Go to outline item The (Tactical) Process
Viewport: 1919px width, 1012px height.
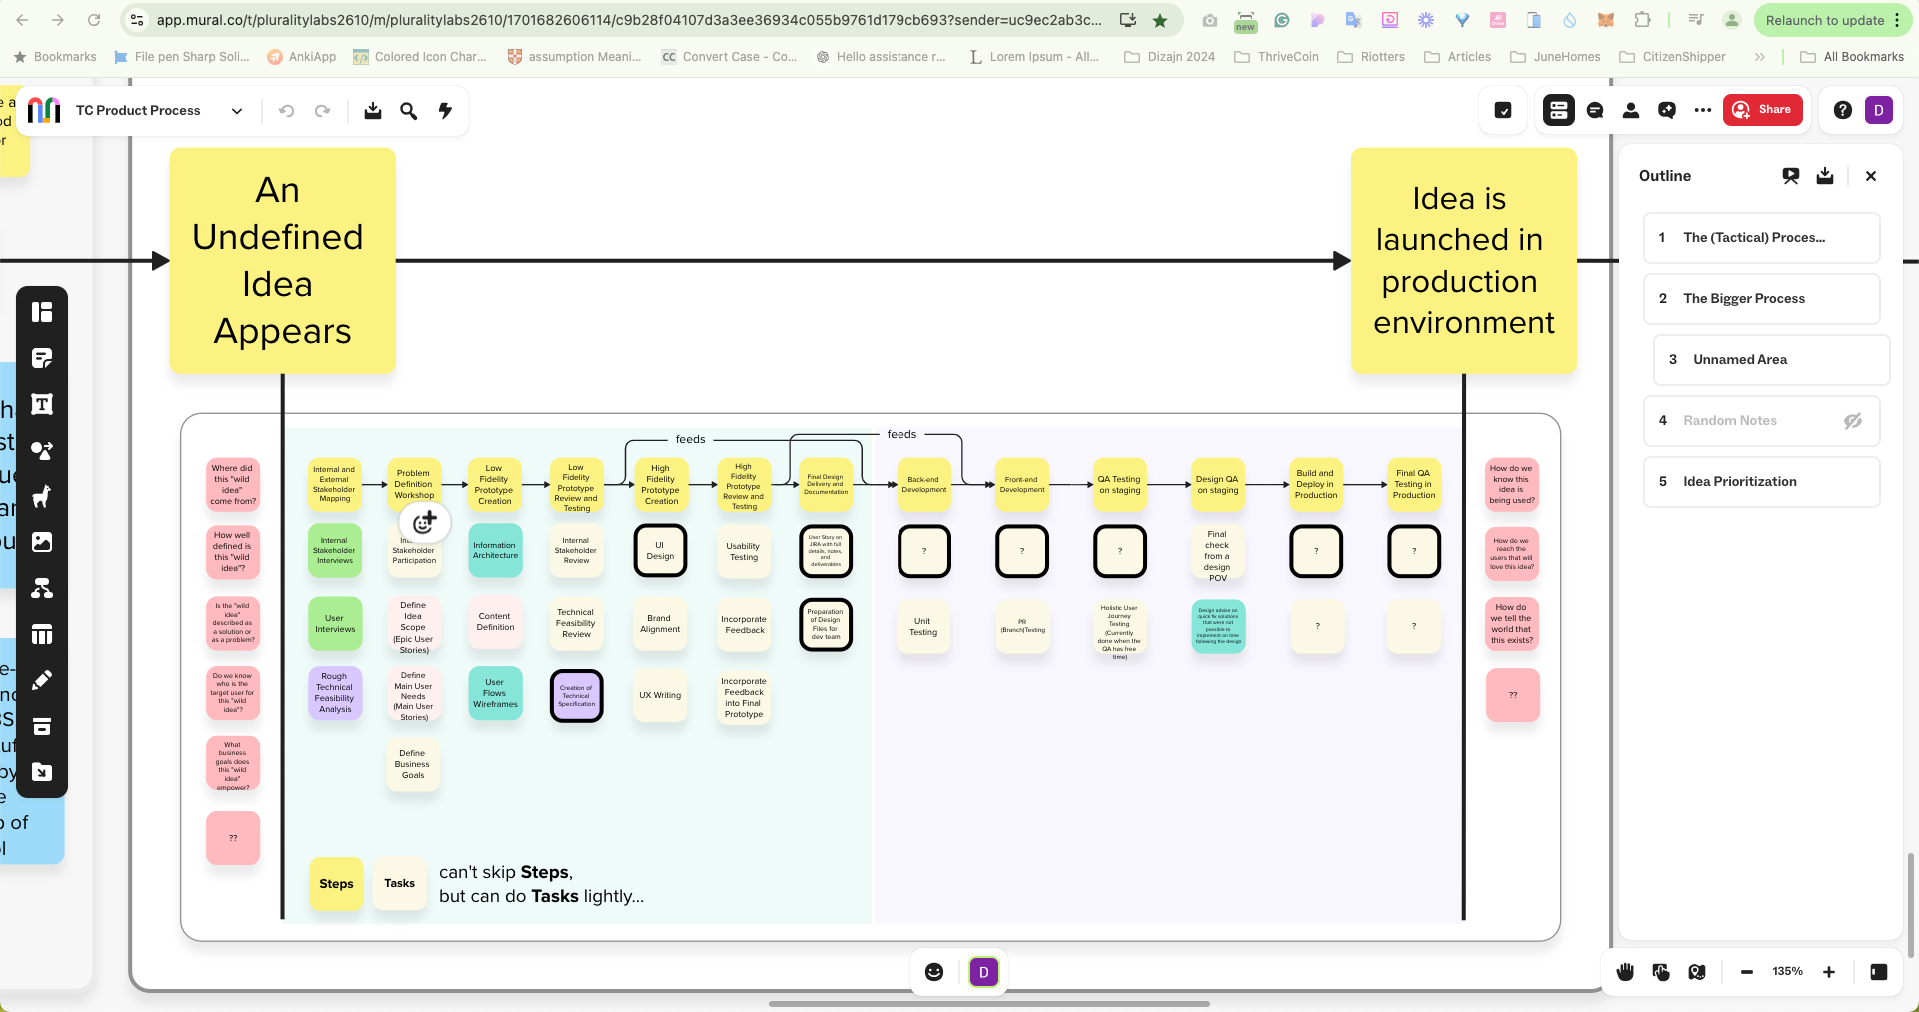pos(1762,238)
